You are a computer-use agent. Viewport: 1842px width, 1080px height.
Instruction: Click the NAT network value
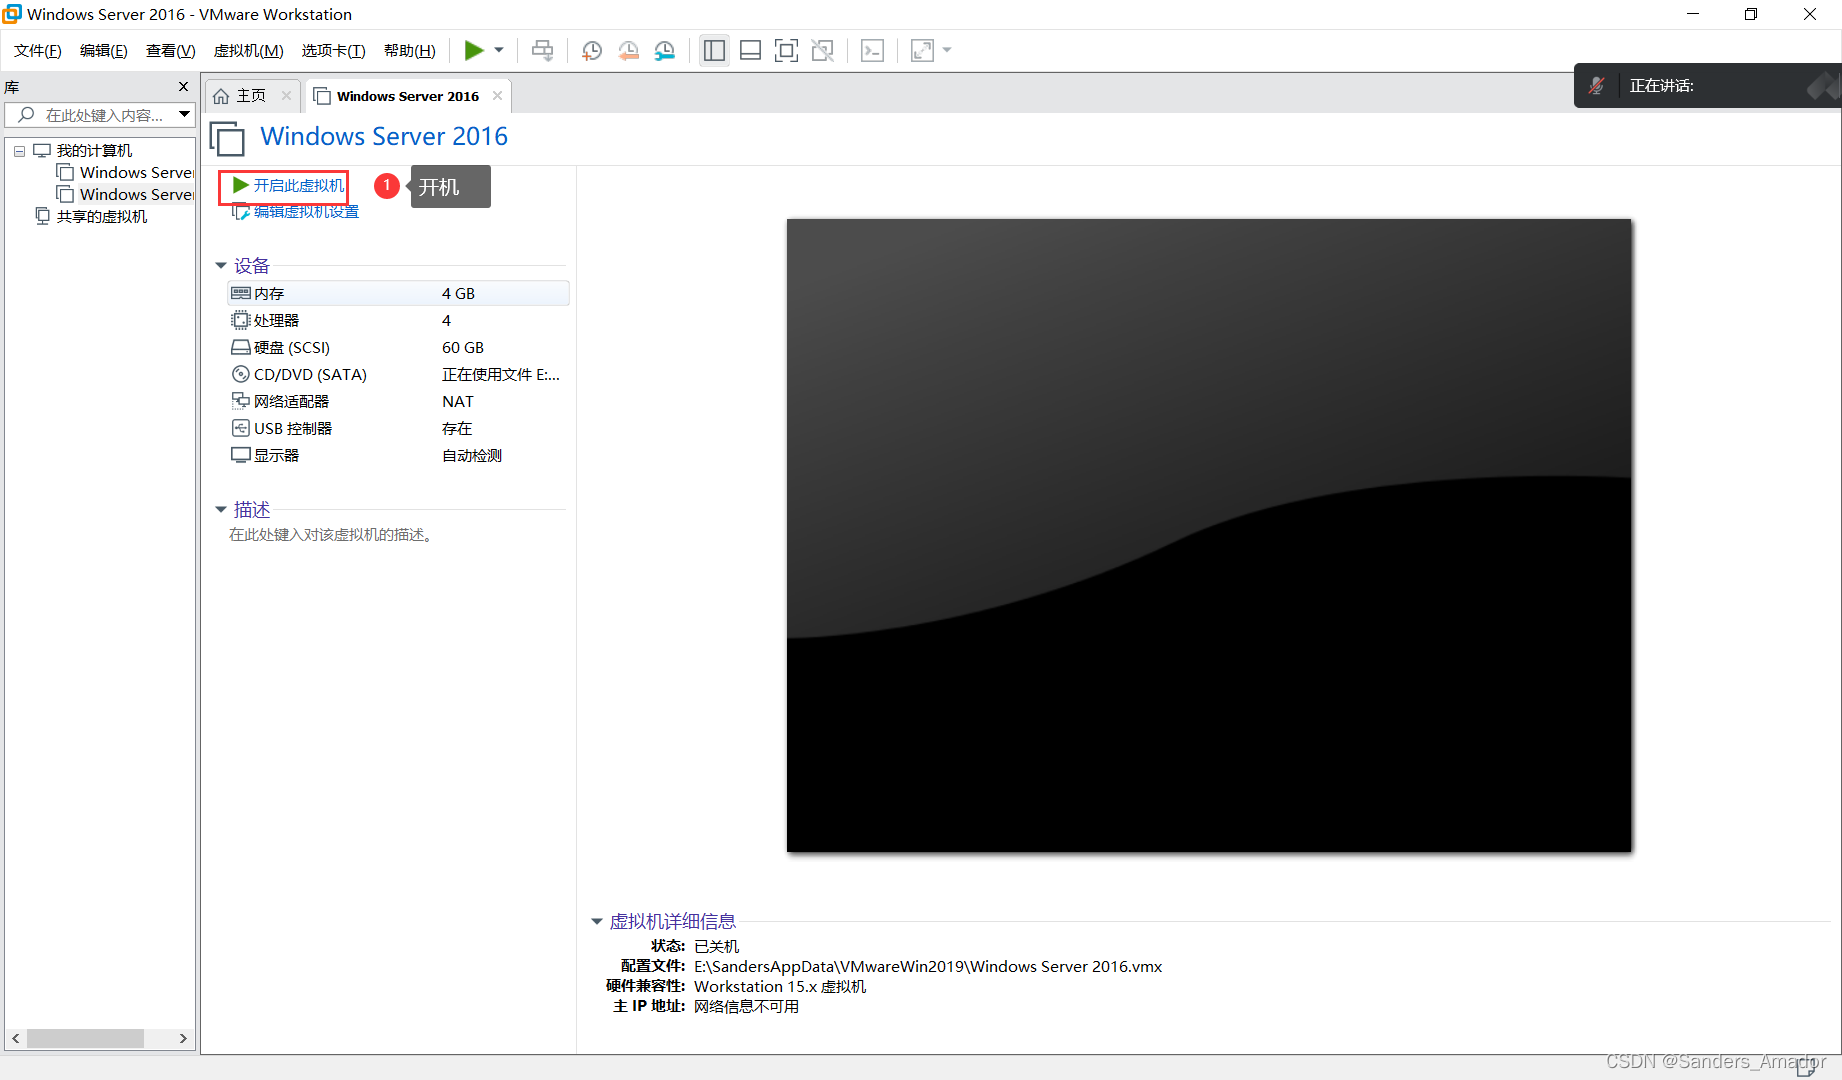point(458,401)
